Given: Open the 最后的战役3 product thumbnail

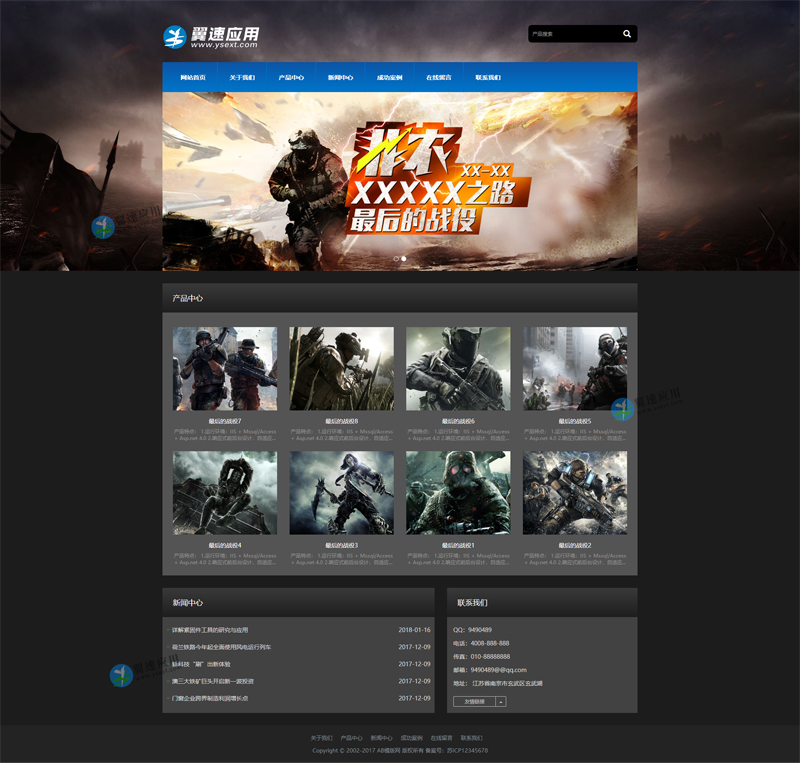Looking at the screenshot, I should (341, 492).
